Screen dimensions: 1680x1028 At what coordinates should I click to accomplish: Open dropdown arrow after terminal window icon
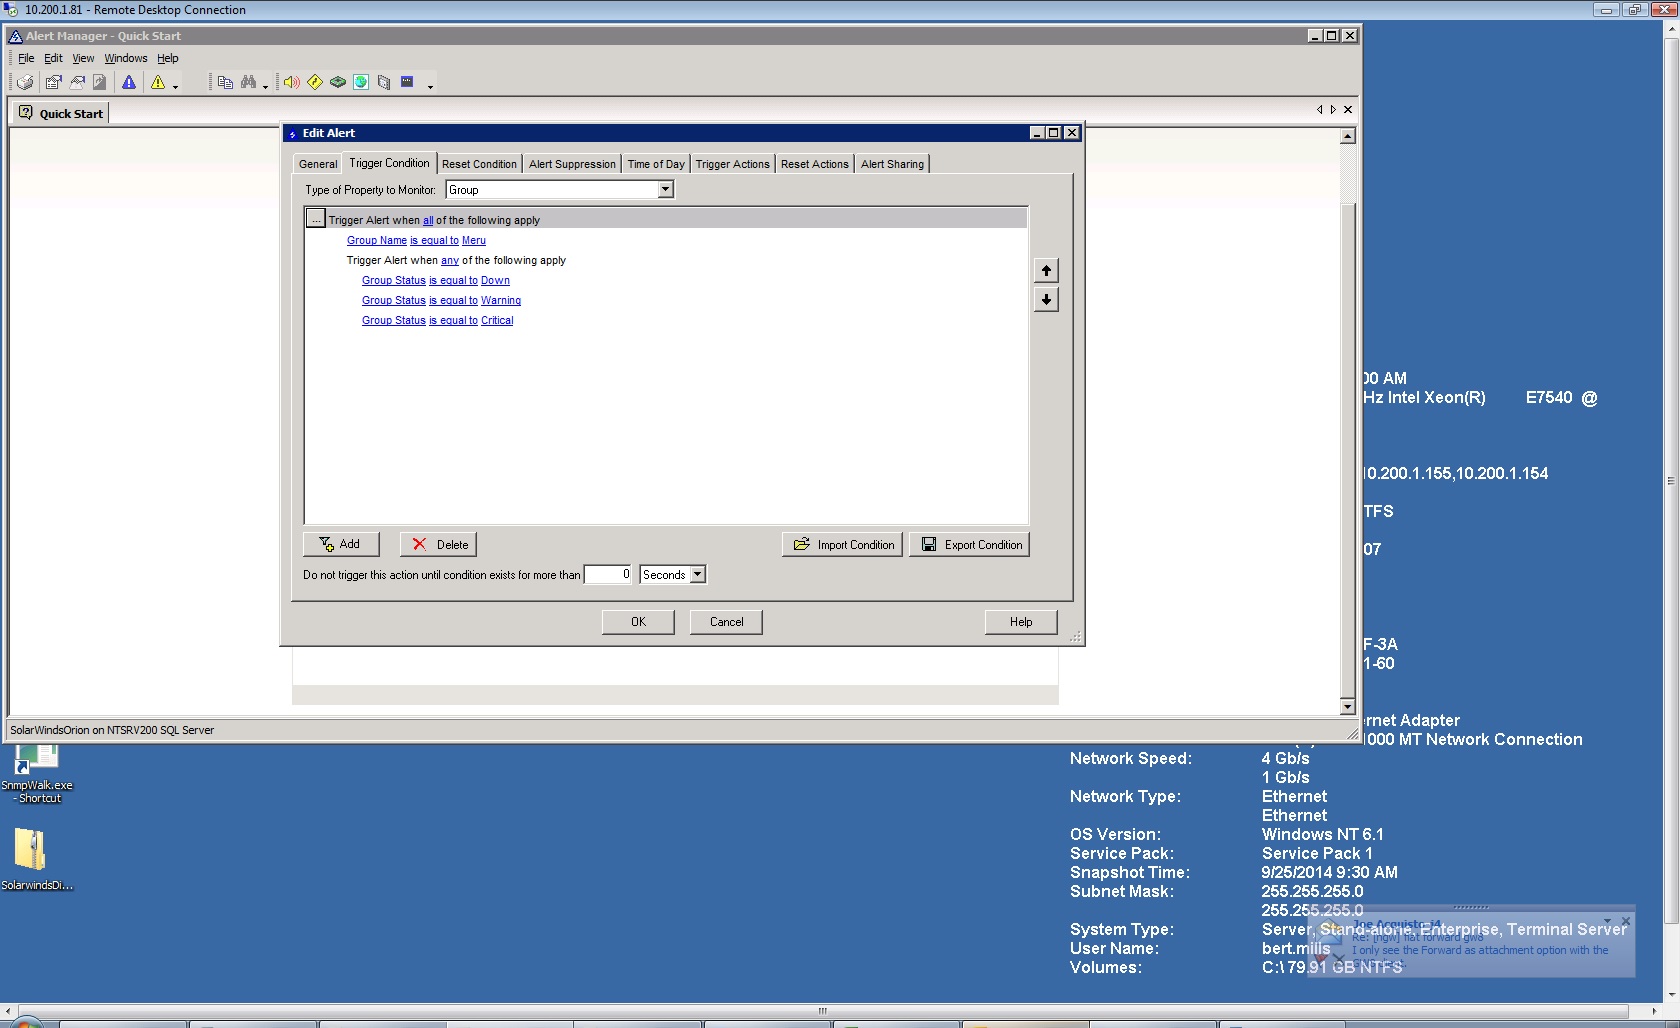pos(430,86)
